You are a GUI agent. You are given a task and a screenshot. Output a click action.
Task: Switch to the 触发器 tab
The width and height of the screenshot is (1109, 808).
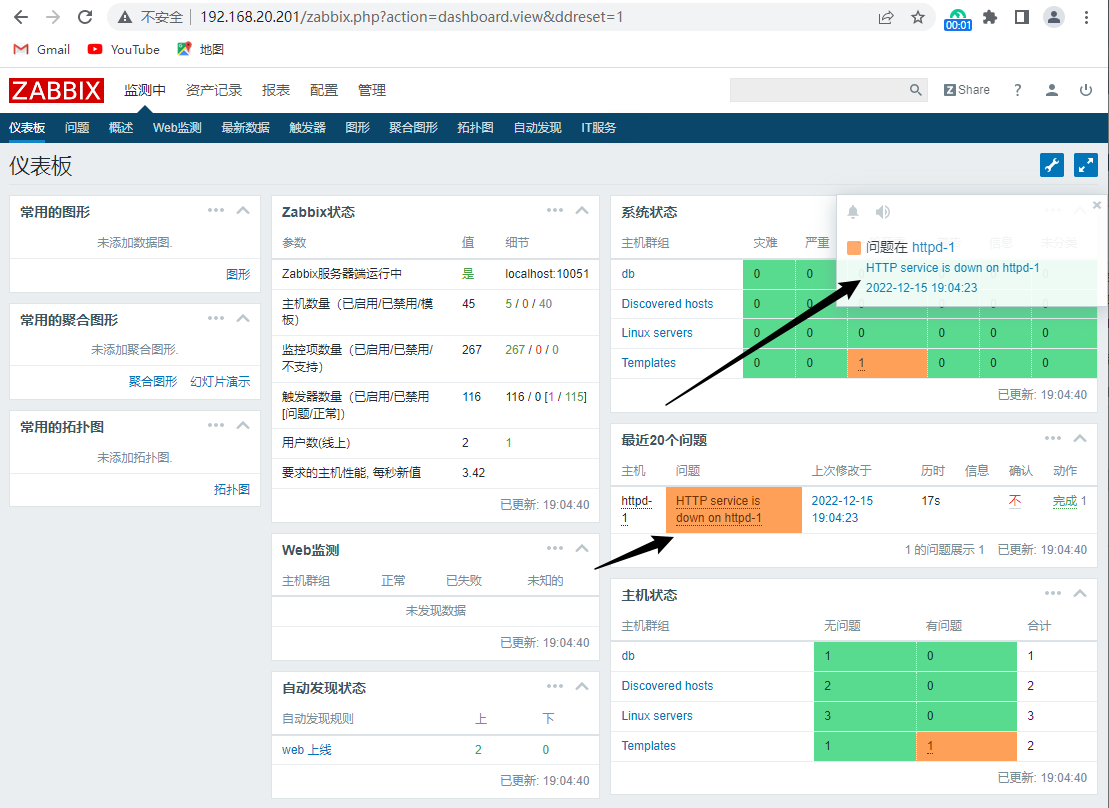(x=307, y=128)
